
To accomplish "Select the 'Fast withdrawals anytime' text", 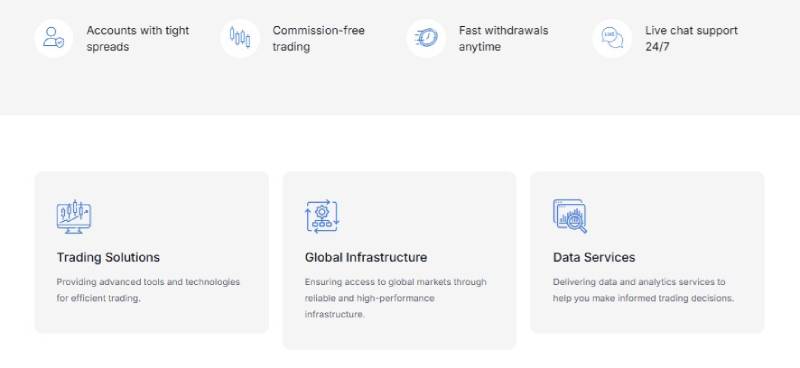I will (504, 38).
